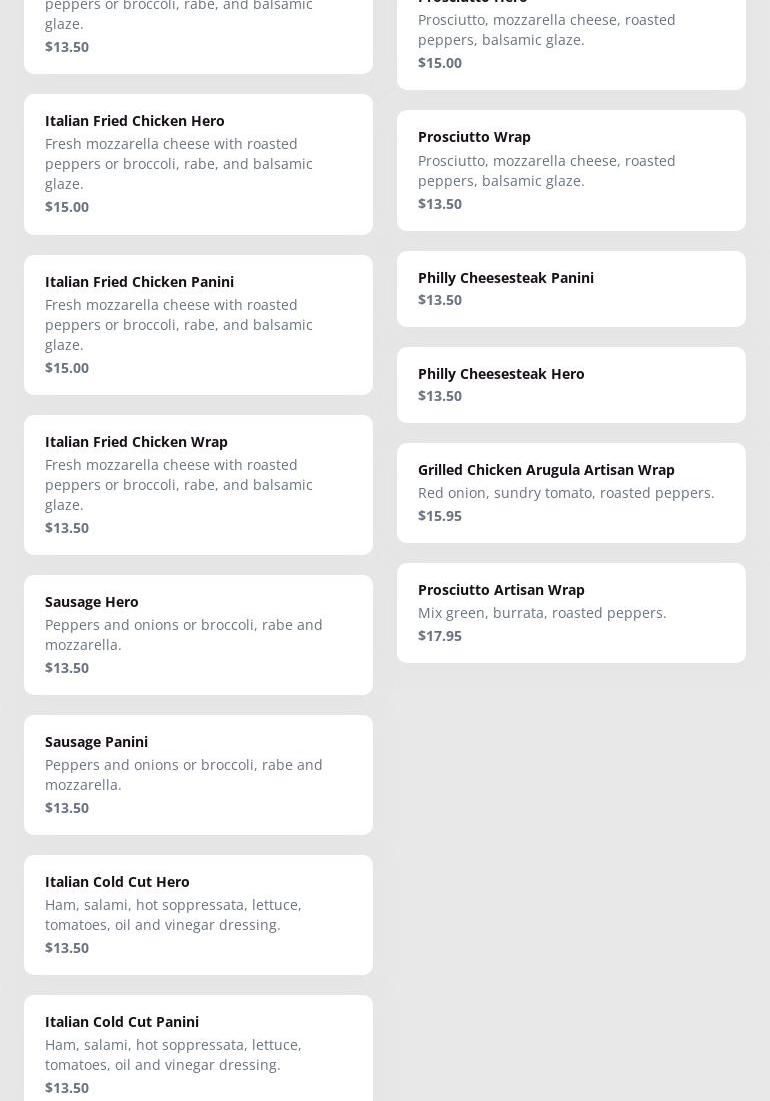The height and width of the screenshot is (1101, 770).
Task: Click the $15.00 price under Fried Chicken Hero
Action: click(67, 207)
